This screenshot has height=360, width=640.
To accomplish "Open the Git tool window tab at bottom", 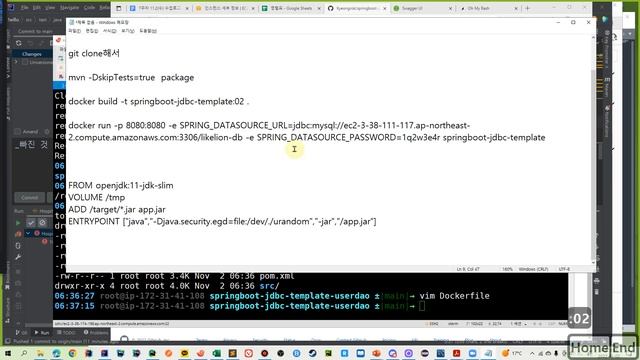I will [21, 333].
